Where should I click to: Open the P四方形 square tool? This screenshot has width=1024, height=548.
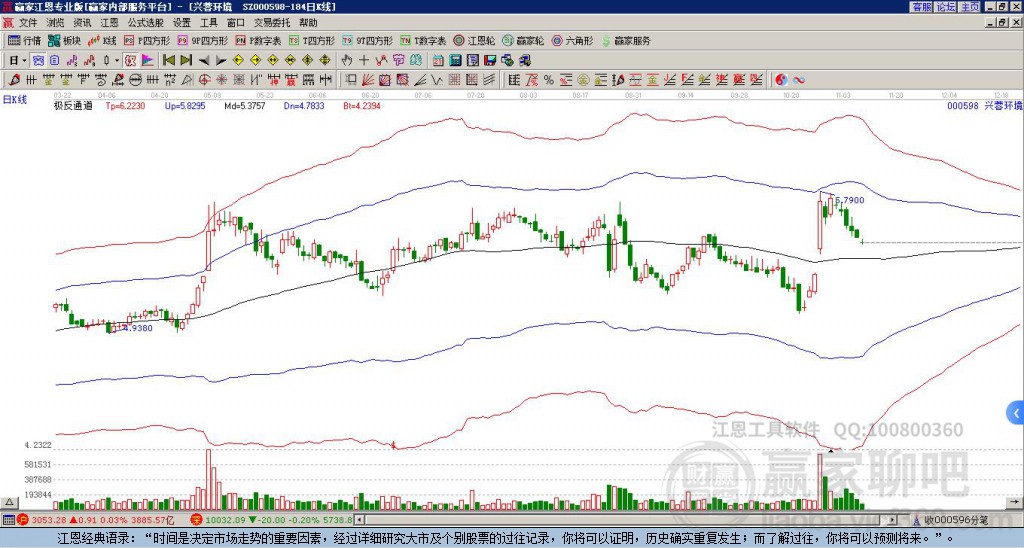(146, 40)
